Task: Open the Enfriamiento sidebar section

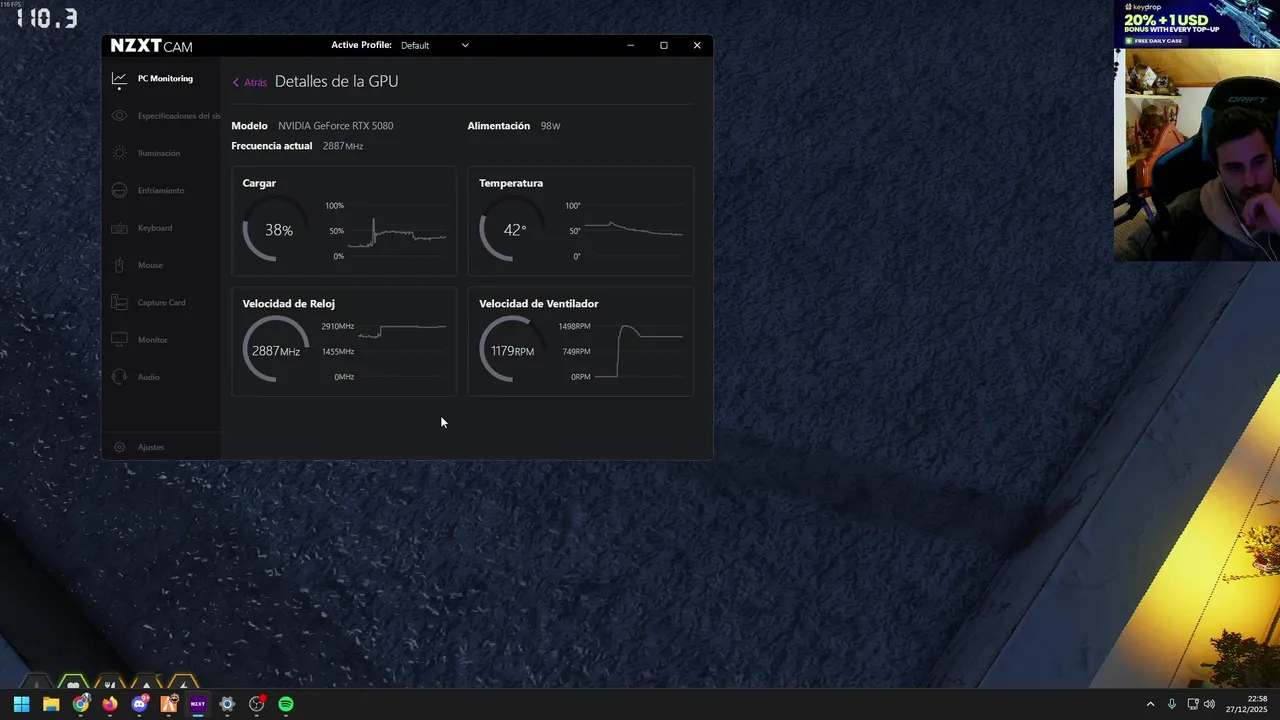Action: click(160, 190)
